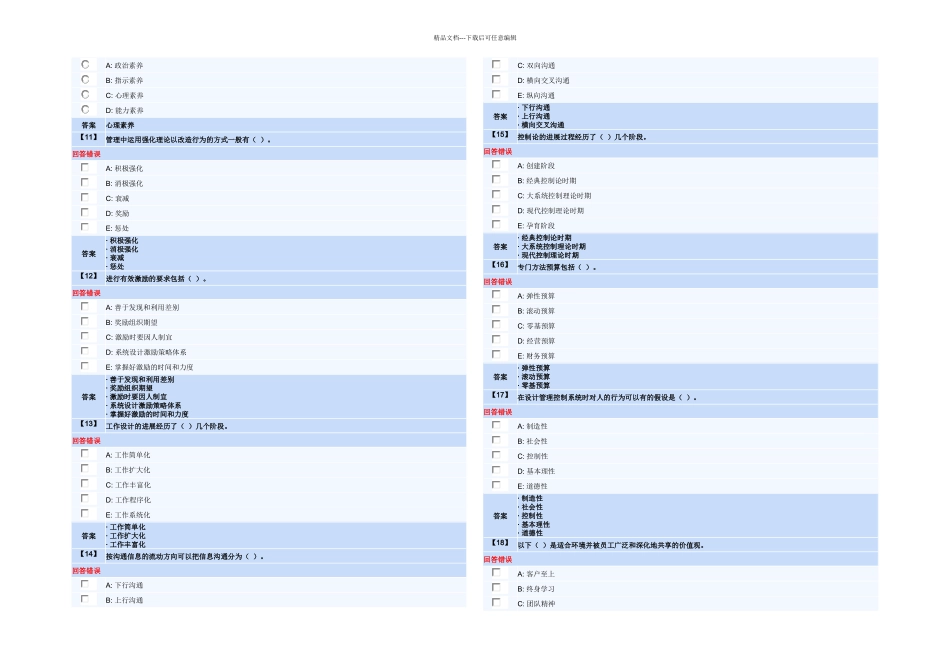Tick the C: 衰减 checkbox
Image resolution: width=950 pixels, height=672 pixels.
pos(85,198)
